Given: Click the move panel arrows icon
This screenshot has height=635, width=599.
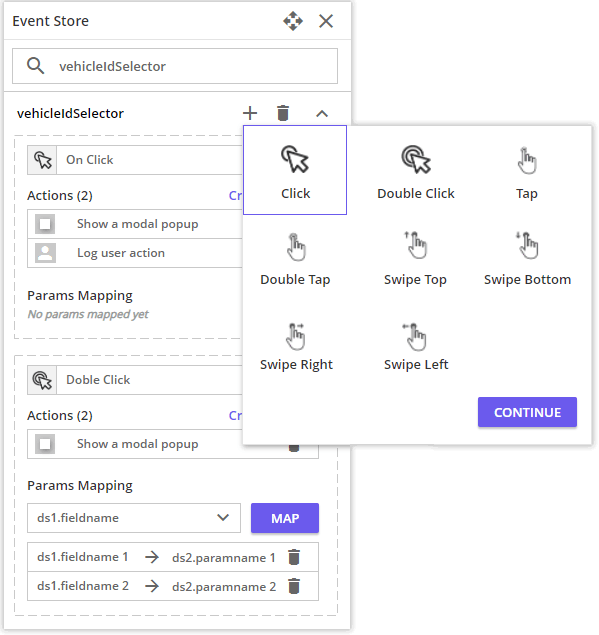Looking at the screenshot, I should 293,21.
